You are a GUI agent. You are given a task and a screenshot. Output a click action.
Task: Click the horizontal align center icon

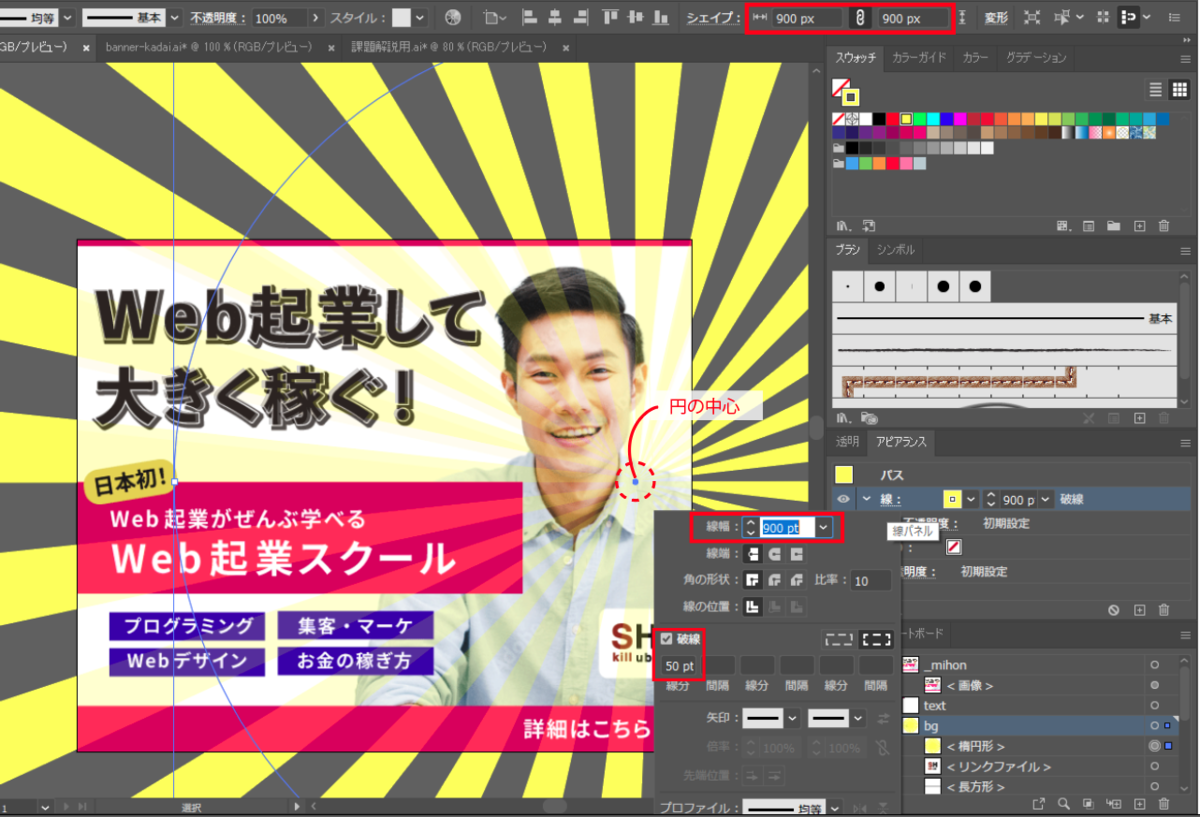tap(556, 17)
